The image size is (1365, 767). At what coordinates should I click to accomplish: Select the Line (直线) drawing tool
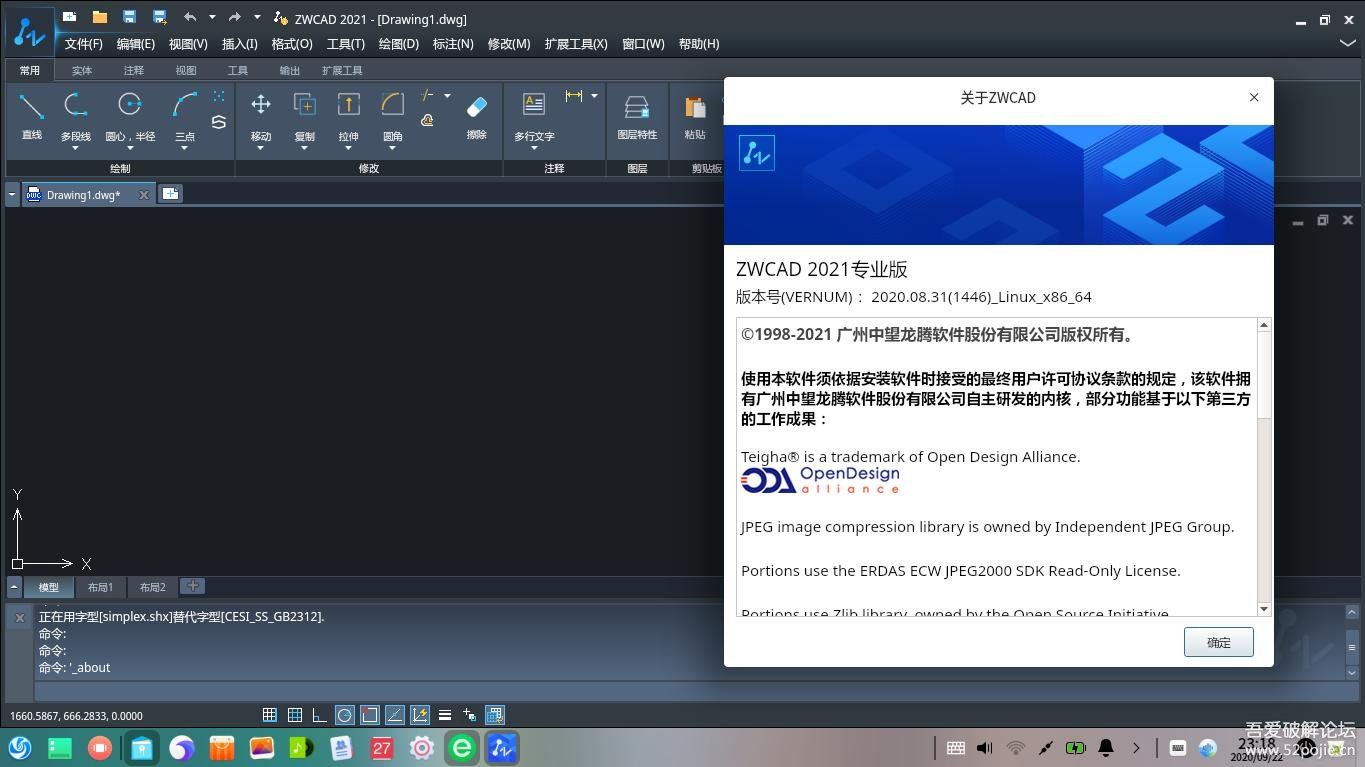tap(32, 115)
